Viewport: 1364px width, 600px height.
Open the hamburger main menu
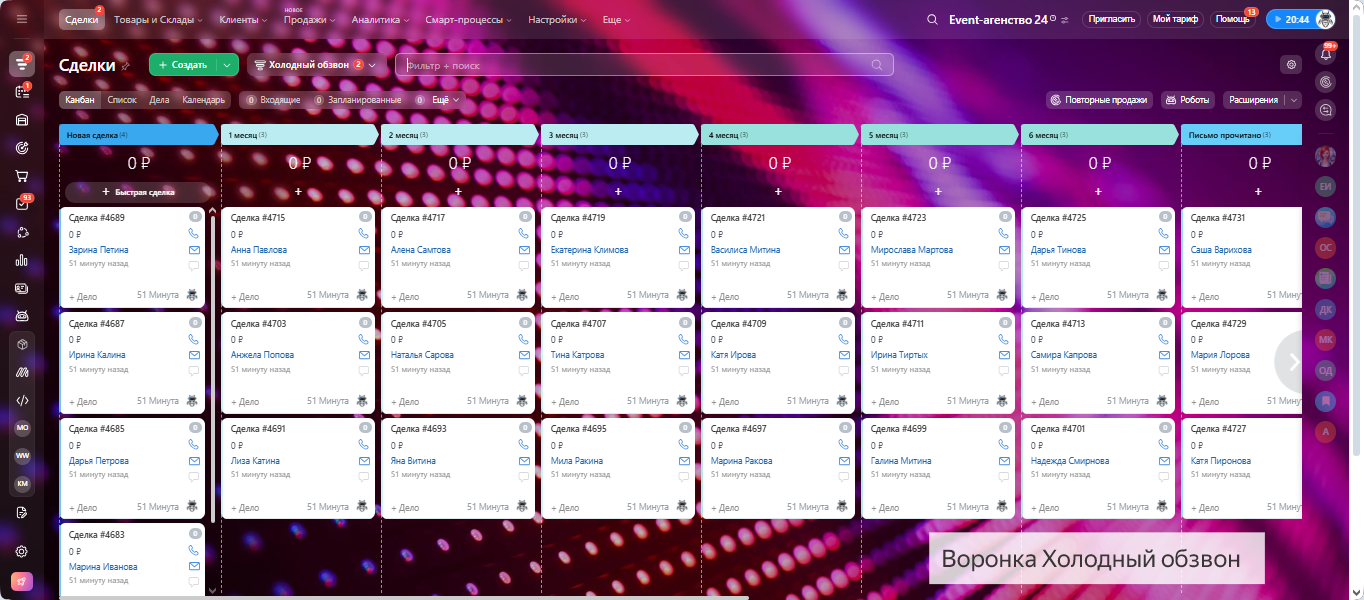click(x=22, y=19)
